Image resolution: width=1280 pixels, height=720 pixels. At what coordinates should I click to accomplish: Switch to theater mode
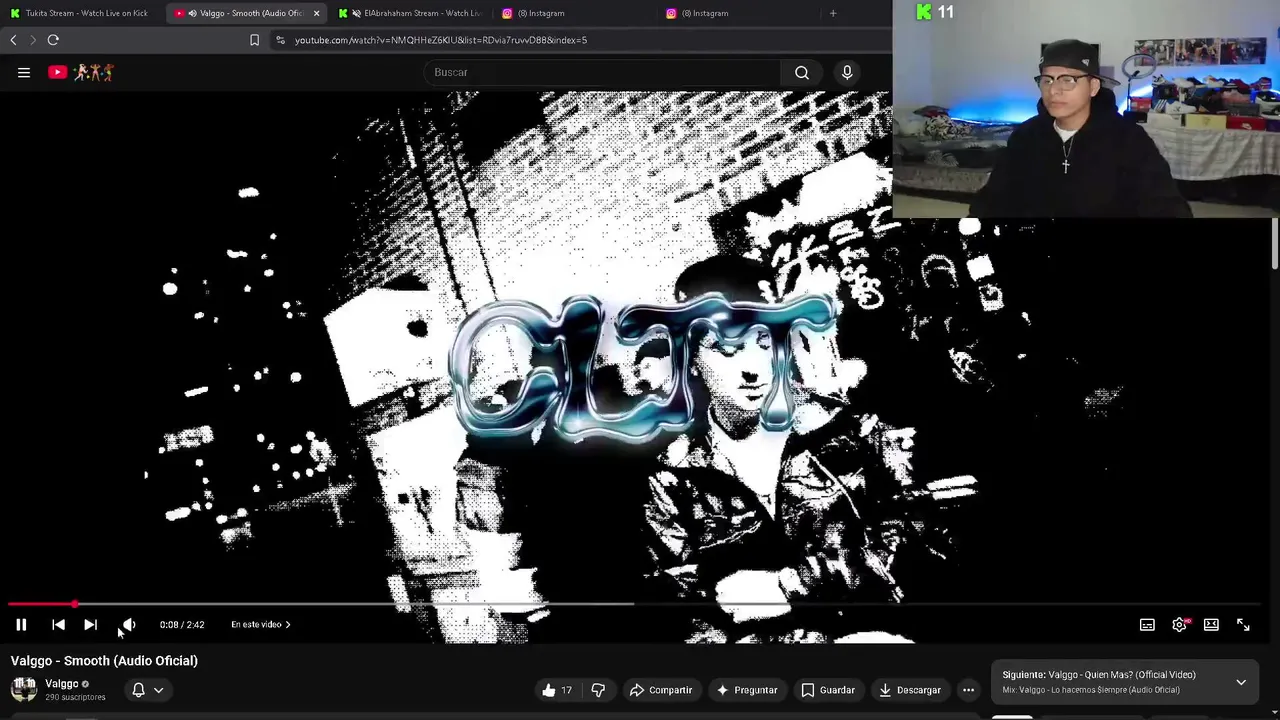tap(1211, 625)
